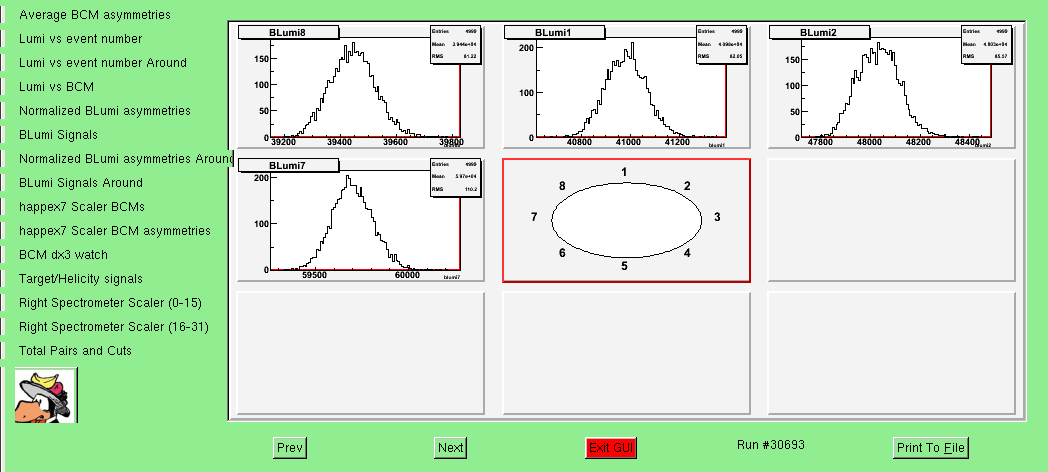Open happex7 Scaler BCMs page
The height and width of the screenshot is (472, 1048).
coord(82,207)
